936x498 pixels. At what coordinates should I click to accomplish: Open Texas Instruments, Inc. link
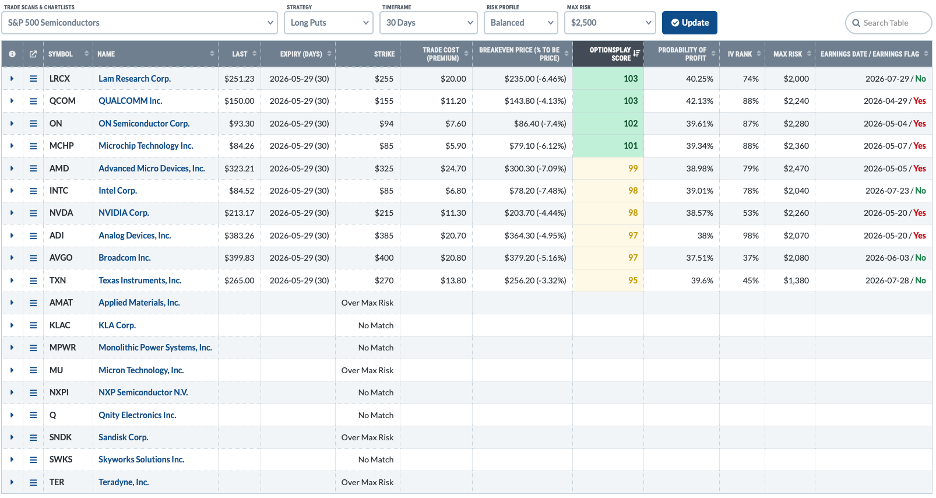140,280
